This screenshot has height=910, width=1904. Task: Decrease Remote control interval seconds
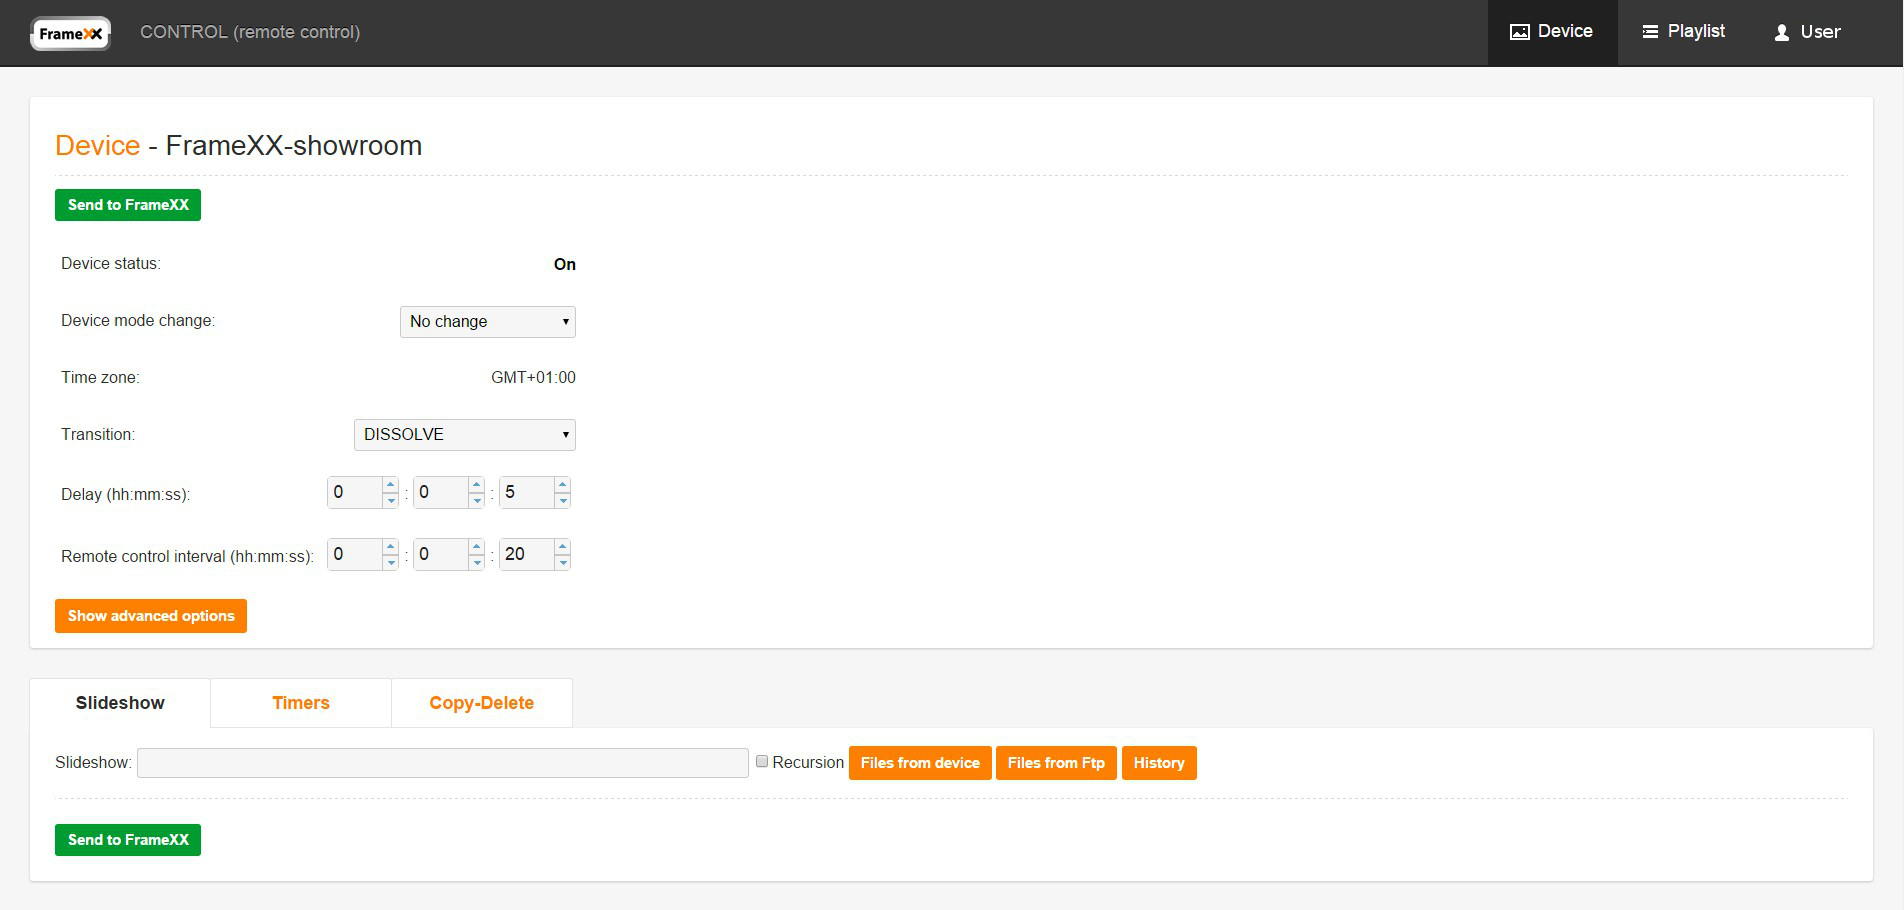(x=563, y=562)
